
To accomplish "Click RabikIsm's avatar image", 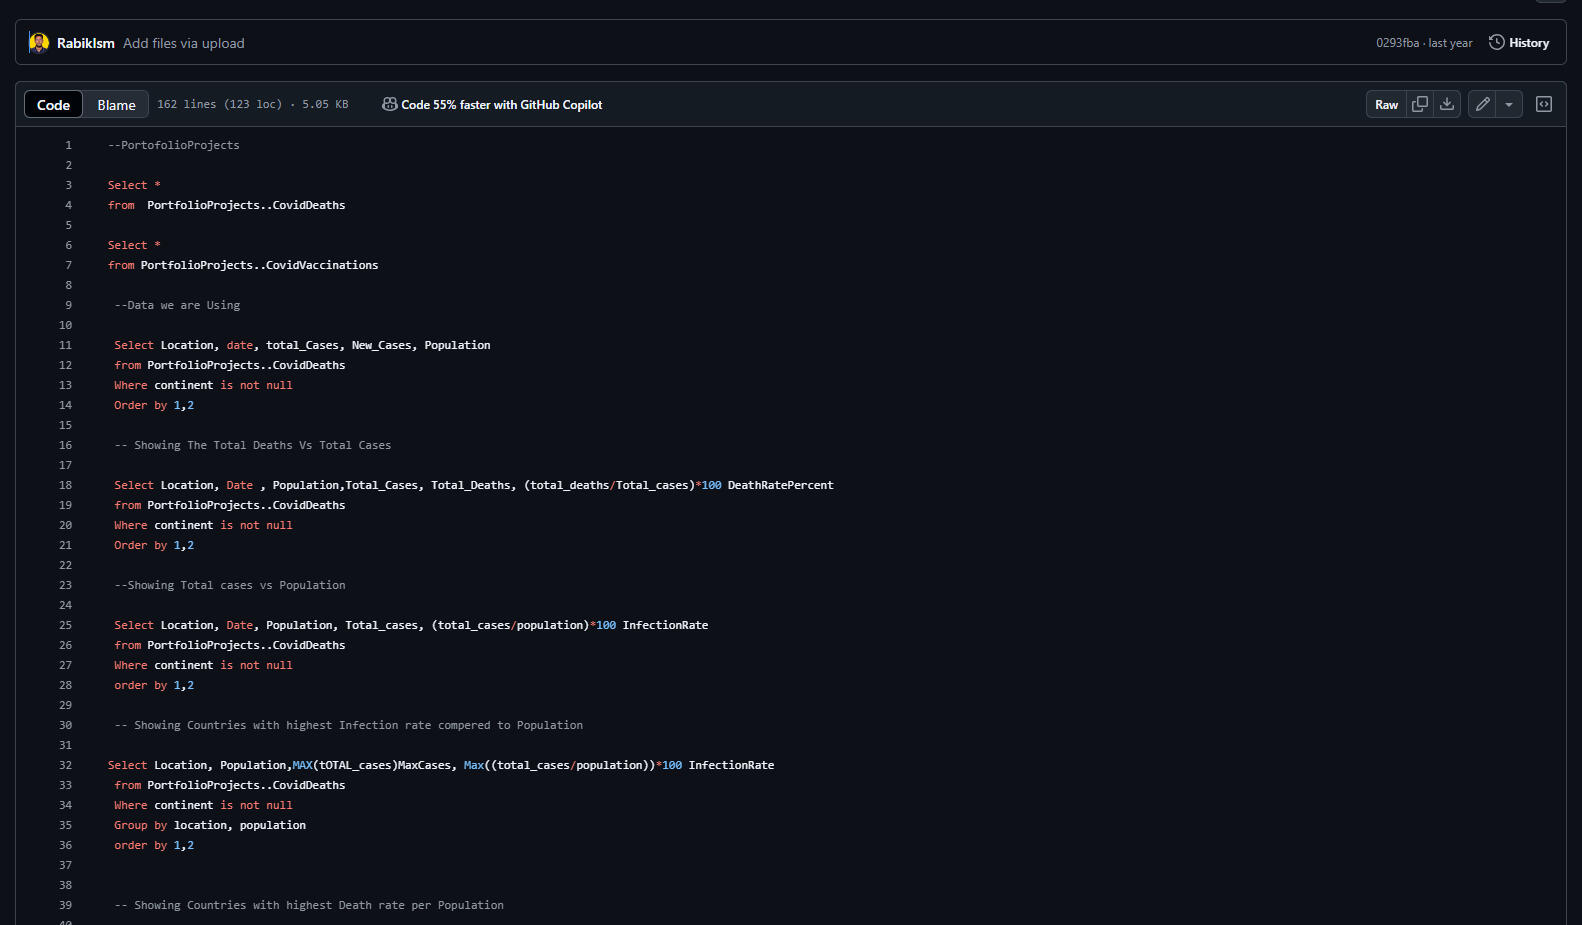I will pos(39,43).
